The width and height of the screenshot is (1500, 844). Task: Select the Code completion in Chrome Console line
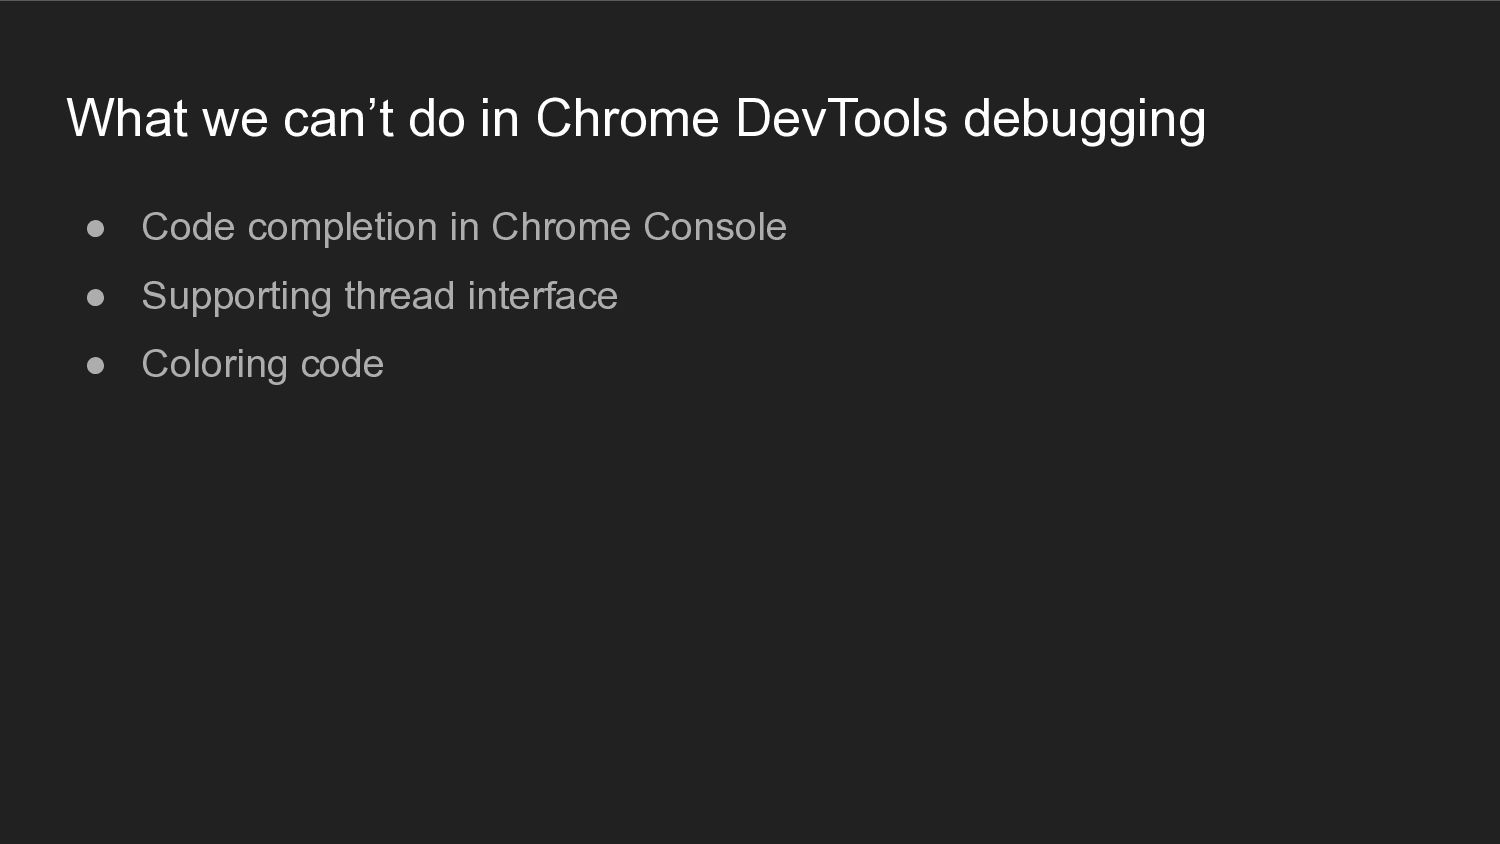click(464, 229)
